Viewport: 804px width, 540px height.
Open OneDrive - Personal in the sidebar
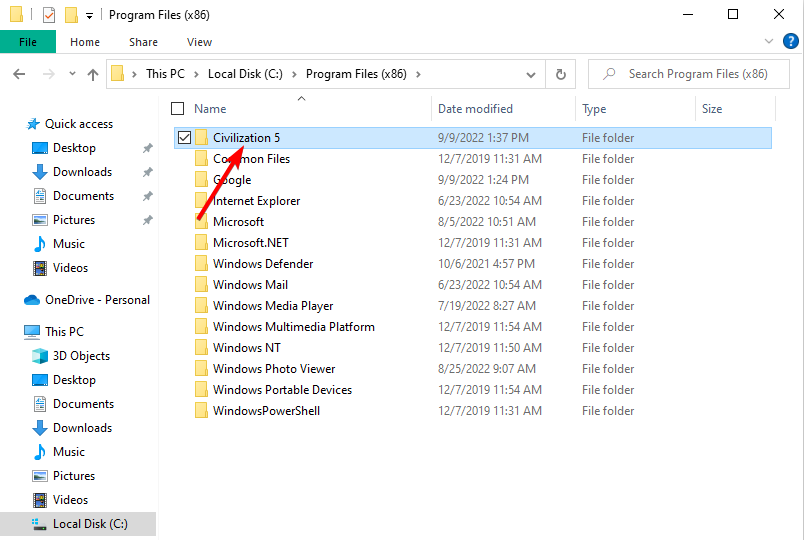point(97,300)
